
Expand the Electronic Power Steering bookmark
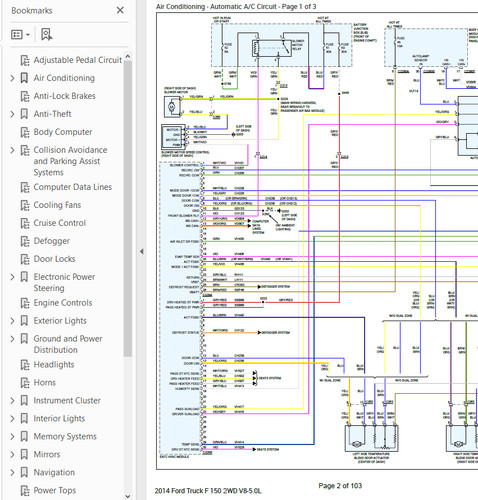[12, 277]
